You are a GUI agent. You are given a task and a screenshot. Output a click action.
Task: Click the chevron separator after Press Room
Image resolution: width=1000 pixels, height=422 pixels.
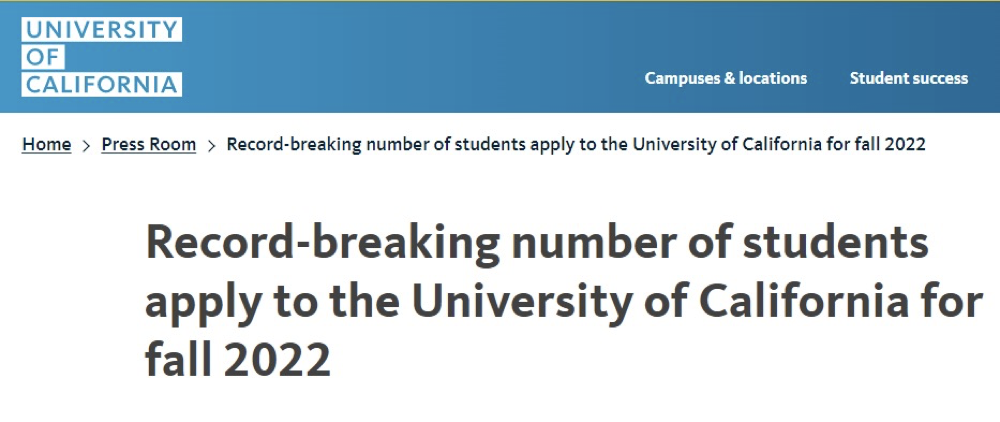(211, 145)
